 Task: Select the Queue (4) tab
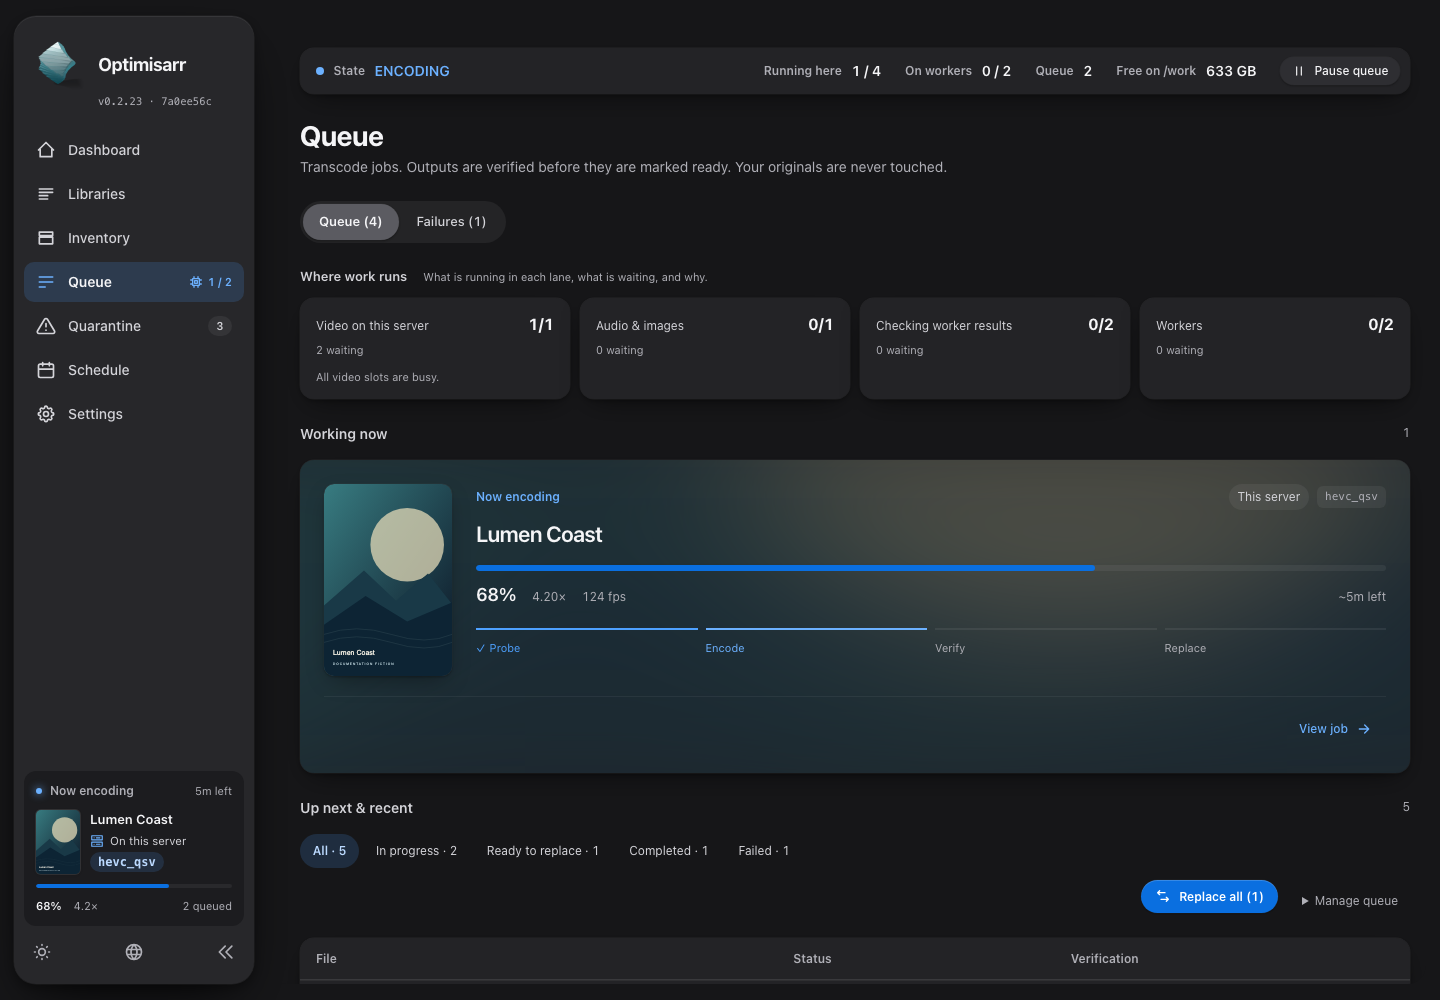(x=351, y=222)
